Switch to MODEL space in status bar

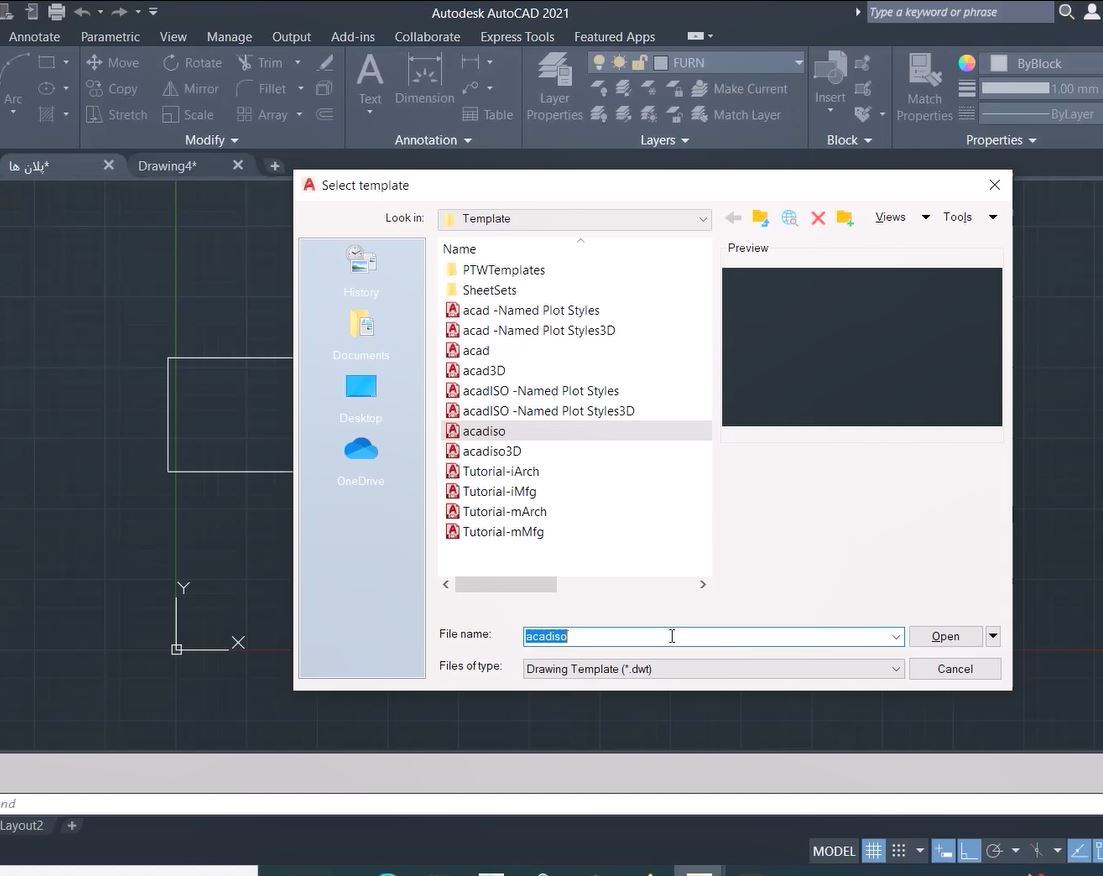834,851
